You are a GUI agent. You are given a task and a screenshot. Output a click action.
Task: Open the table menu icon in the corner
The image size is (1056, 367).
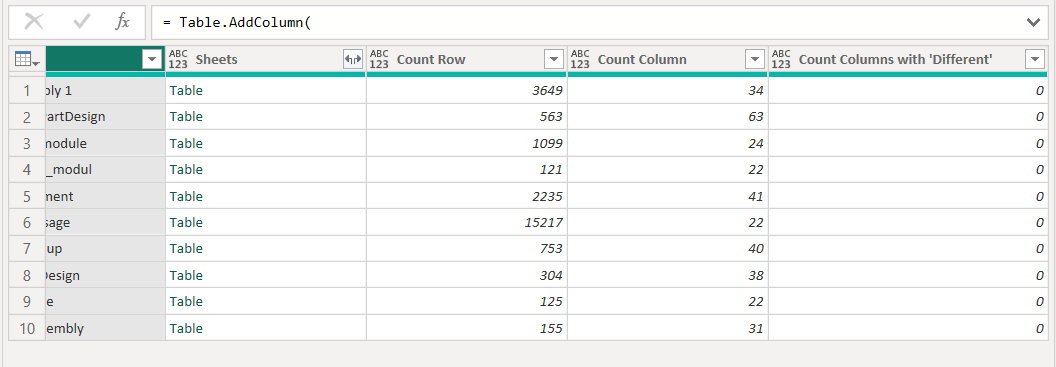tap(27, 60)
